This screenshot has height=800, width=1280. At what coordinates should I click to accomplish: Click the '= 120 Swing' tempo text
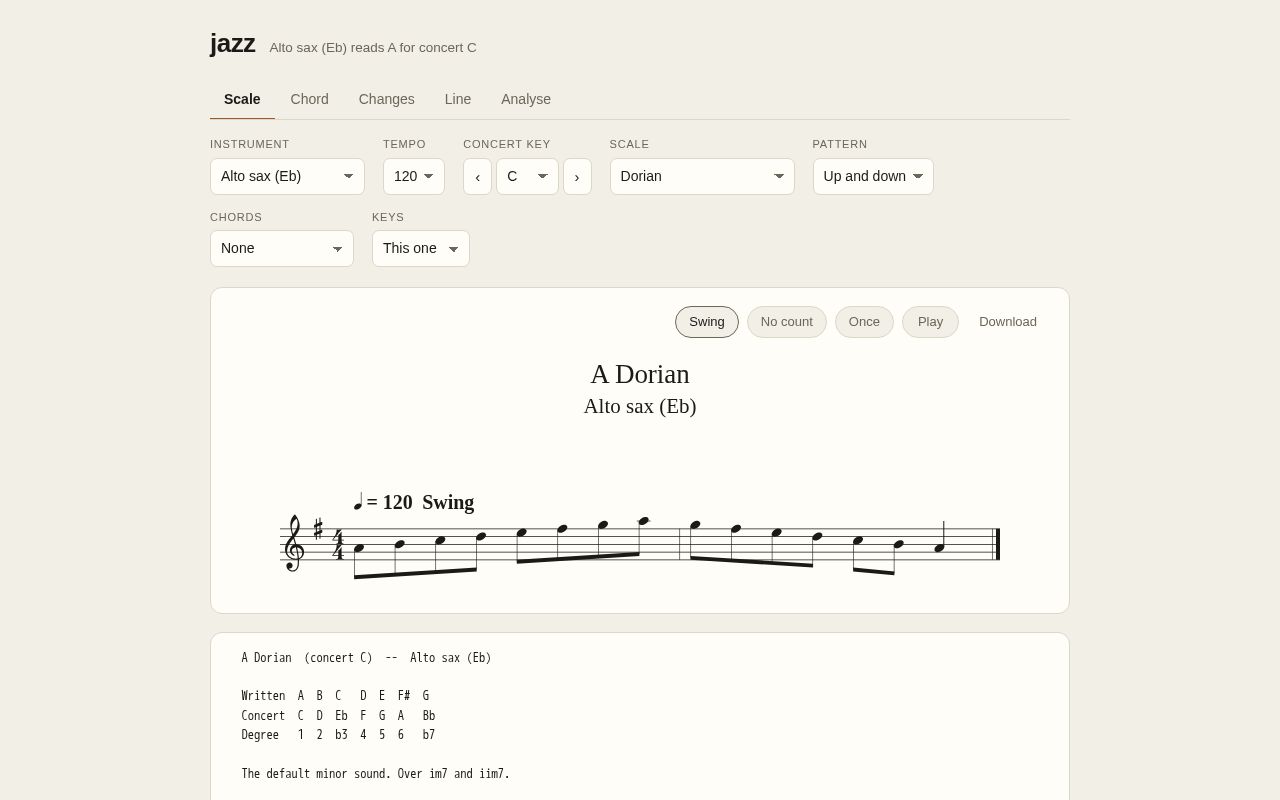pos(420,502)
